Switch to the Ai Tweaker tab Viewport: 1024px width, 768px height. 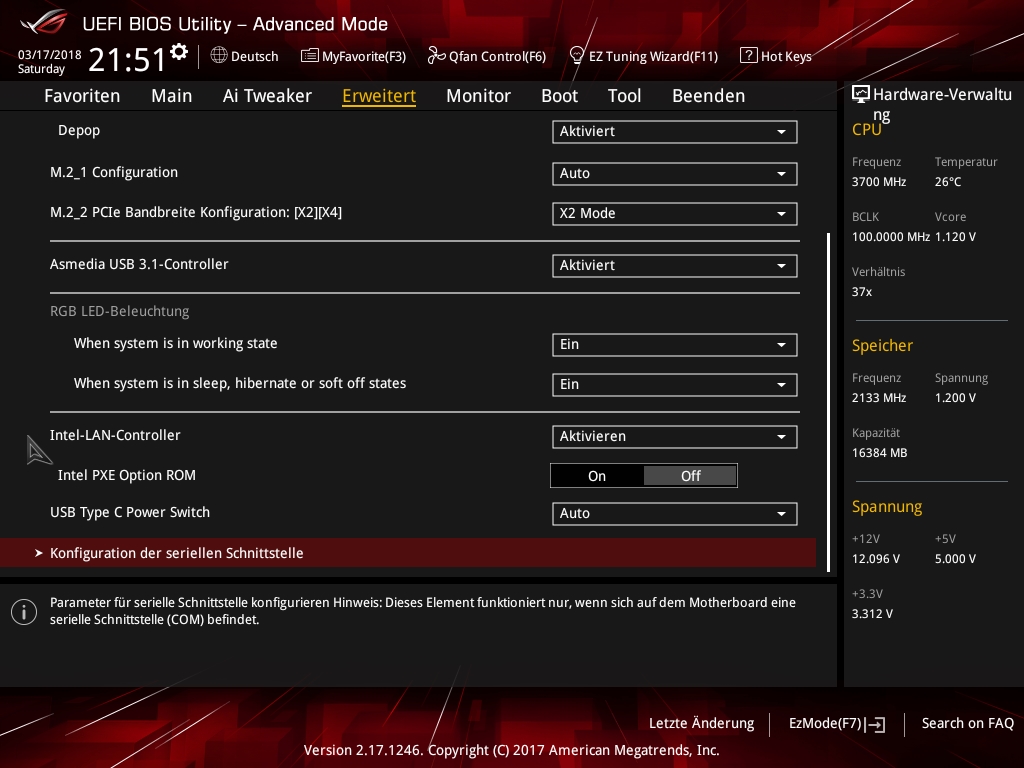click(267, 96)
